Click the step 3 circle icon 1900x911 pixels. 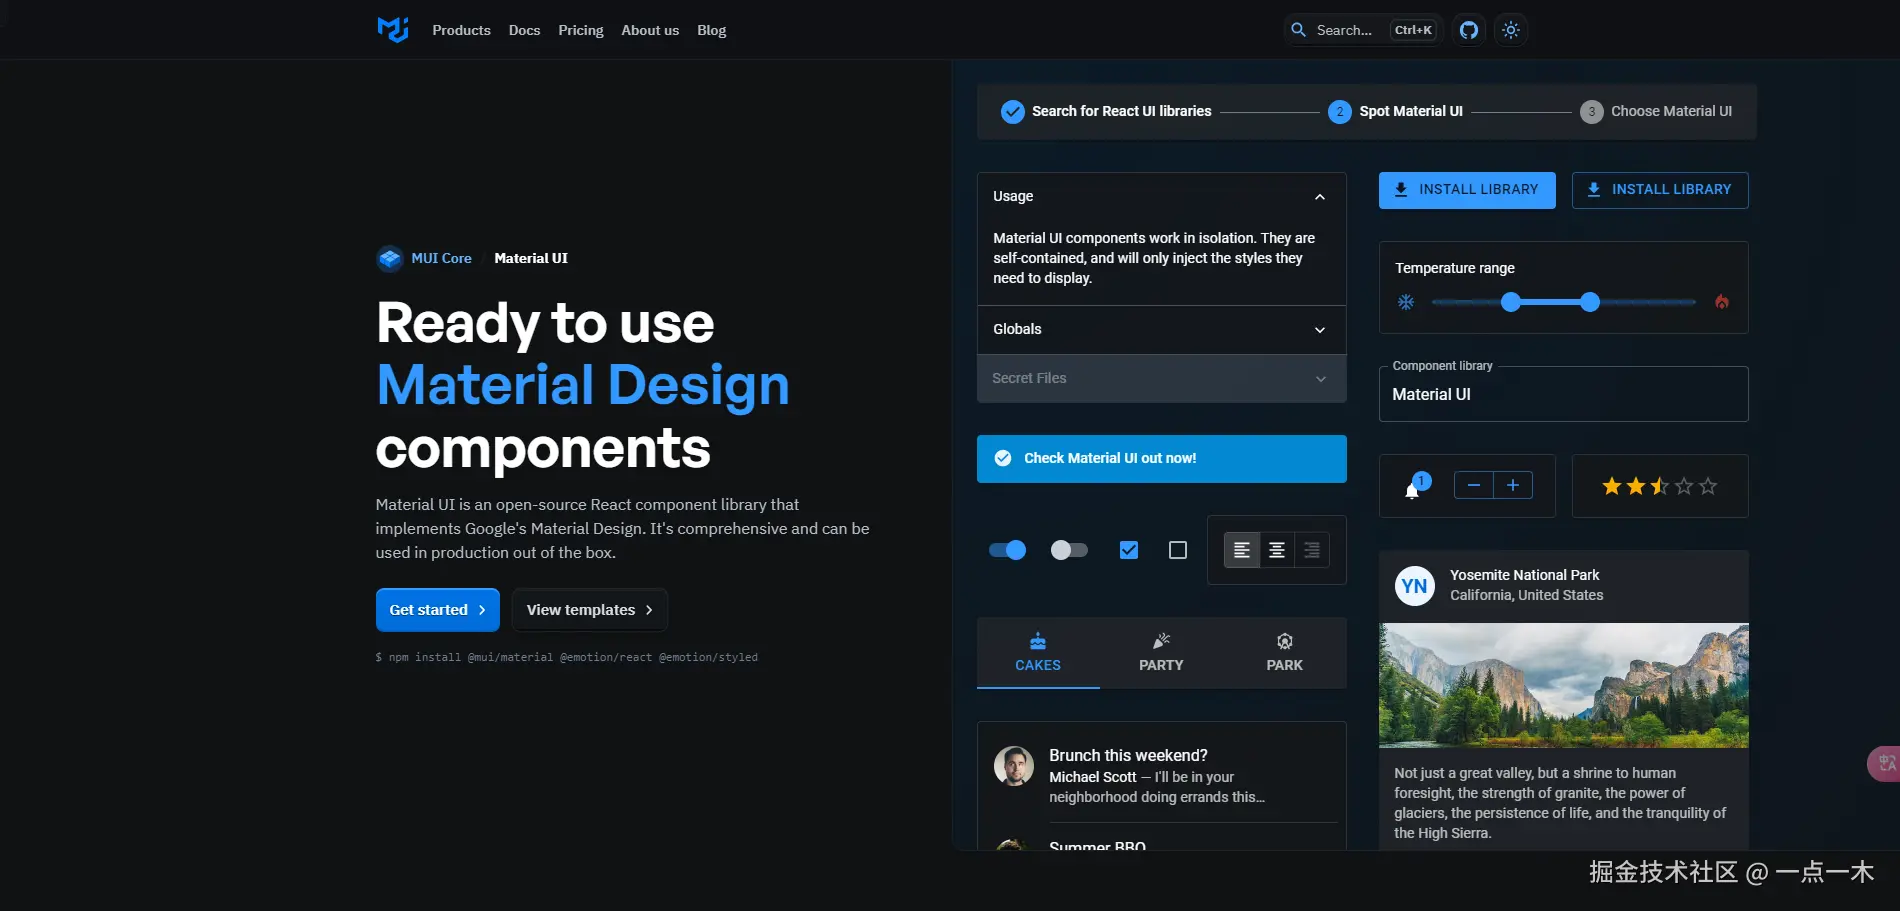(x=1592, y=111)
